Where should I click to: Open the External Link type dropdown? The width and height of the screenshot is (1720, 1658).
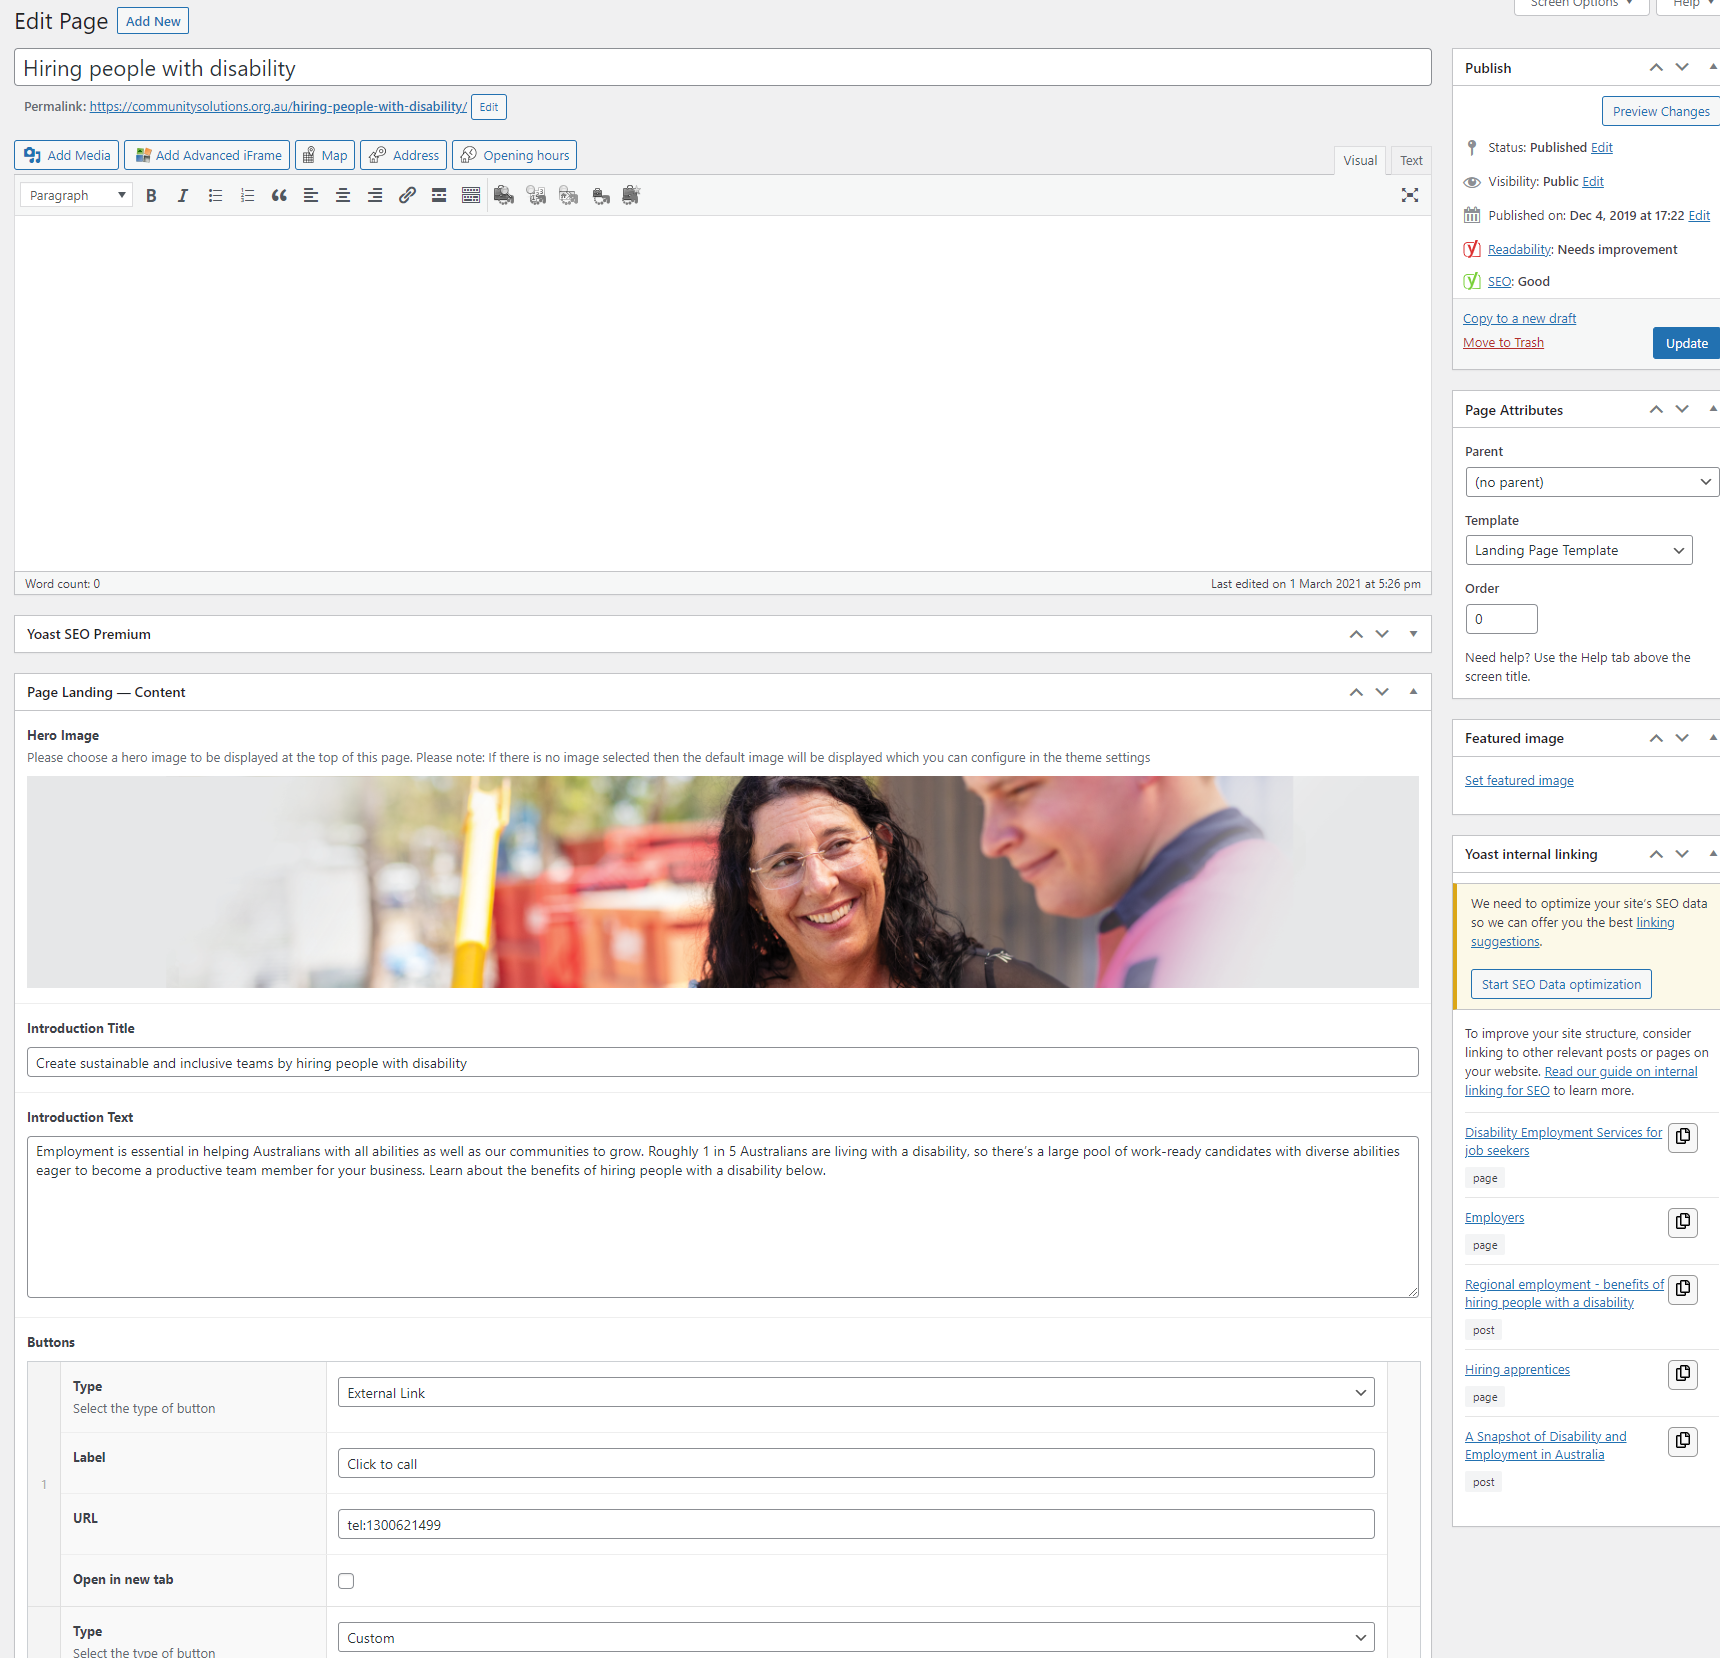click(x=856, y=1393)
